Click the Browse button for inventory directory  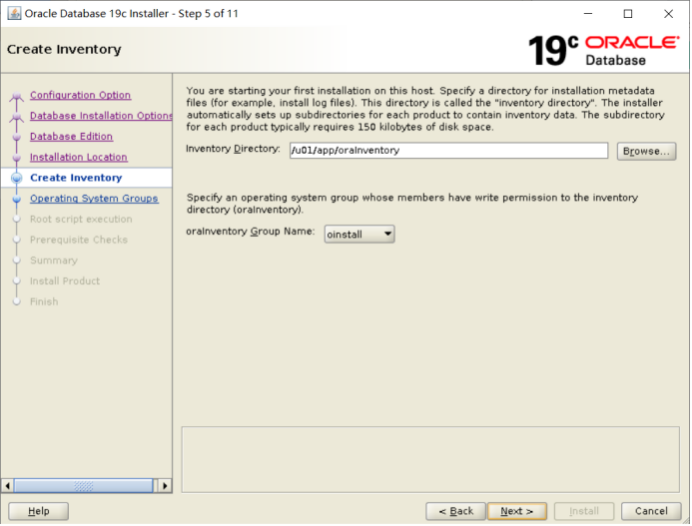click(646, 151)
